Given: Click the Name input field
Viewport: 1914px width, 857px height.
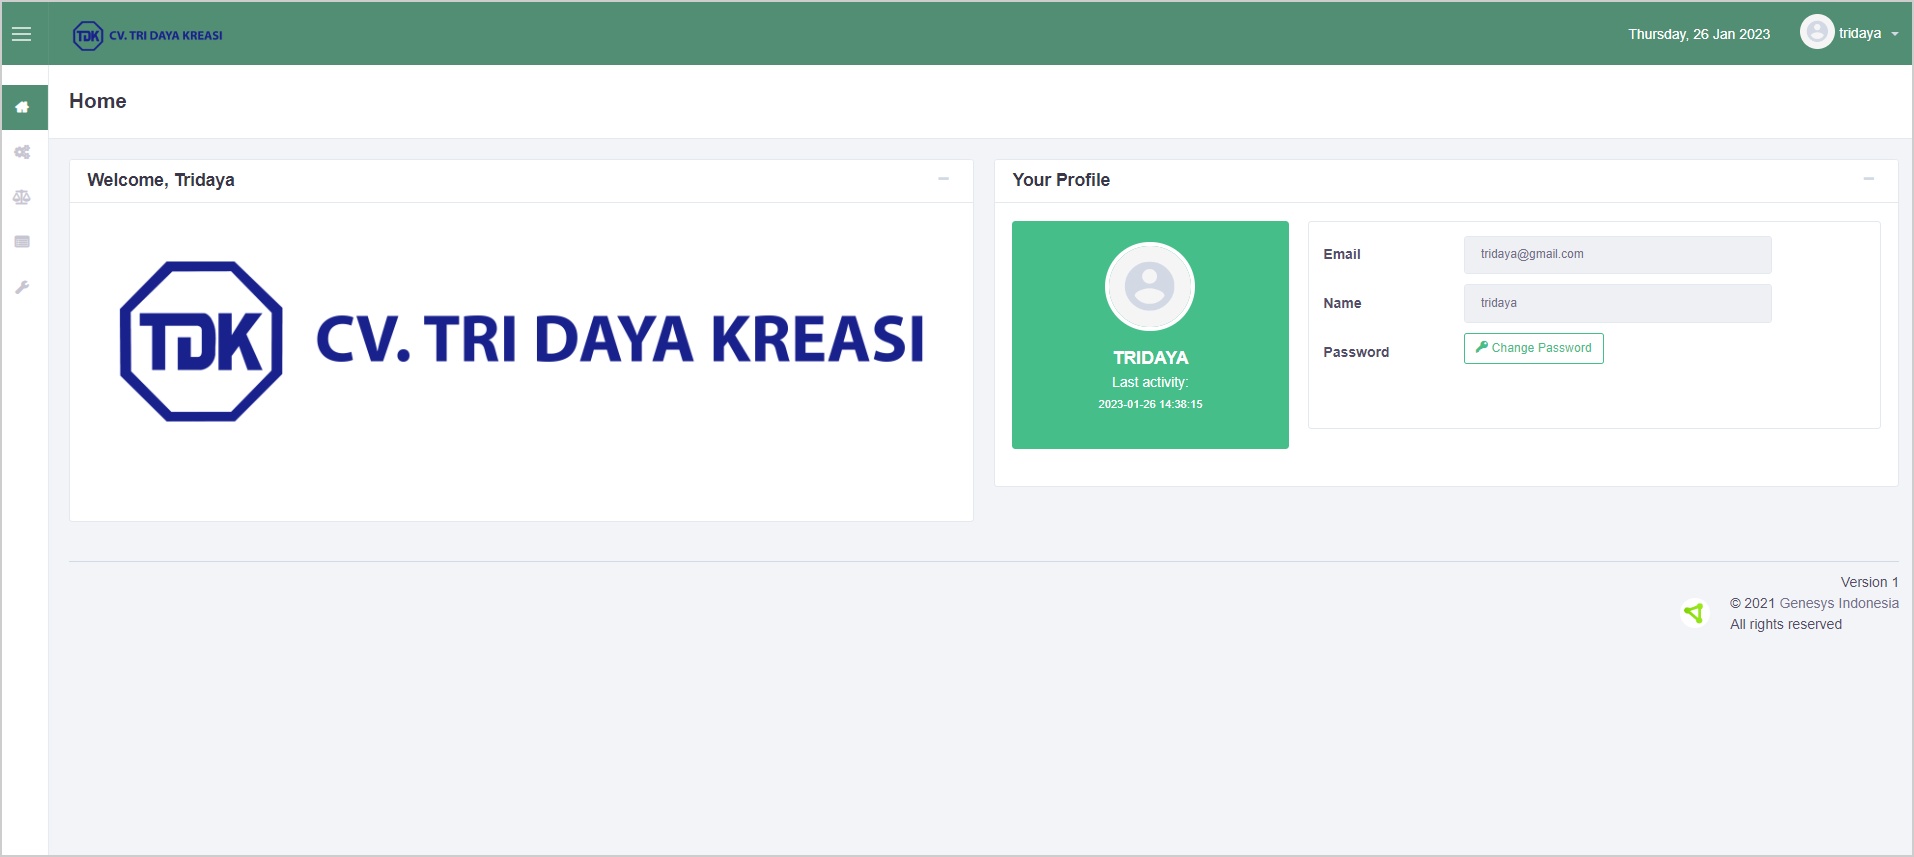Looking at the screenshot, I should pyautogui.click(x=1617, y=303).
